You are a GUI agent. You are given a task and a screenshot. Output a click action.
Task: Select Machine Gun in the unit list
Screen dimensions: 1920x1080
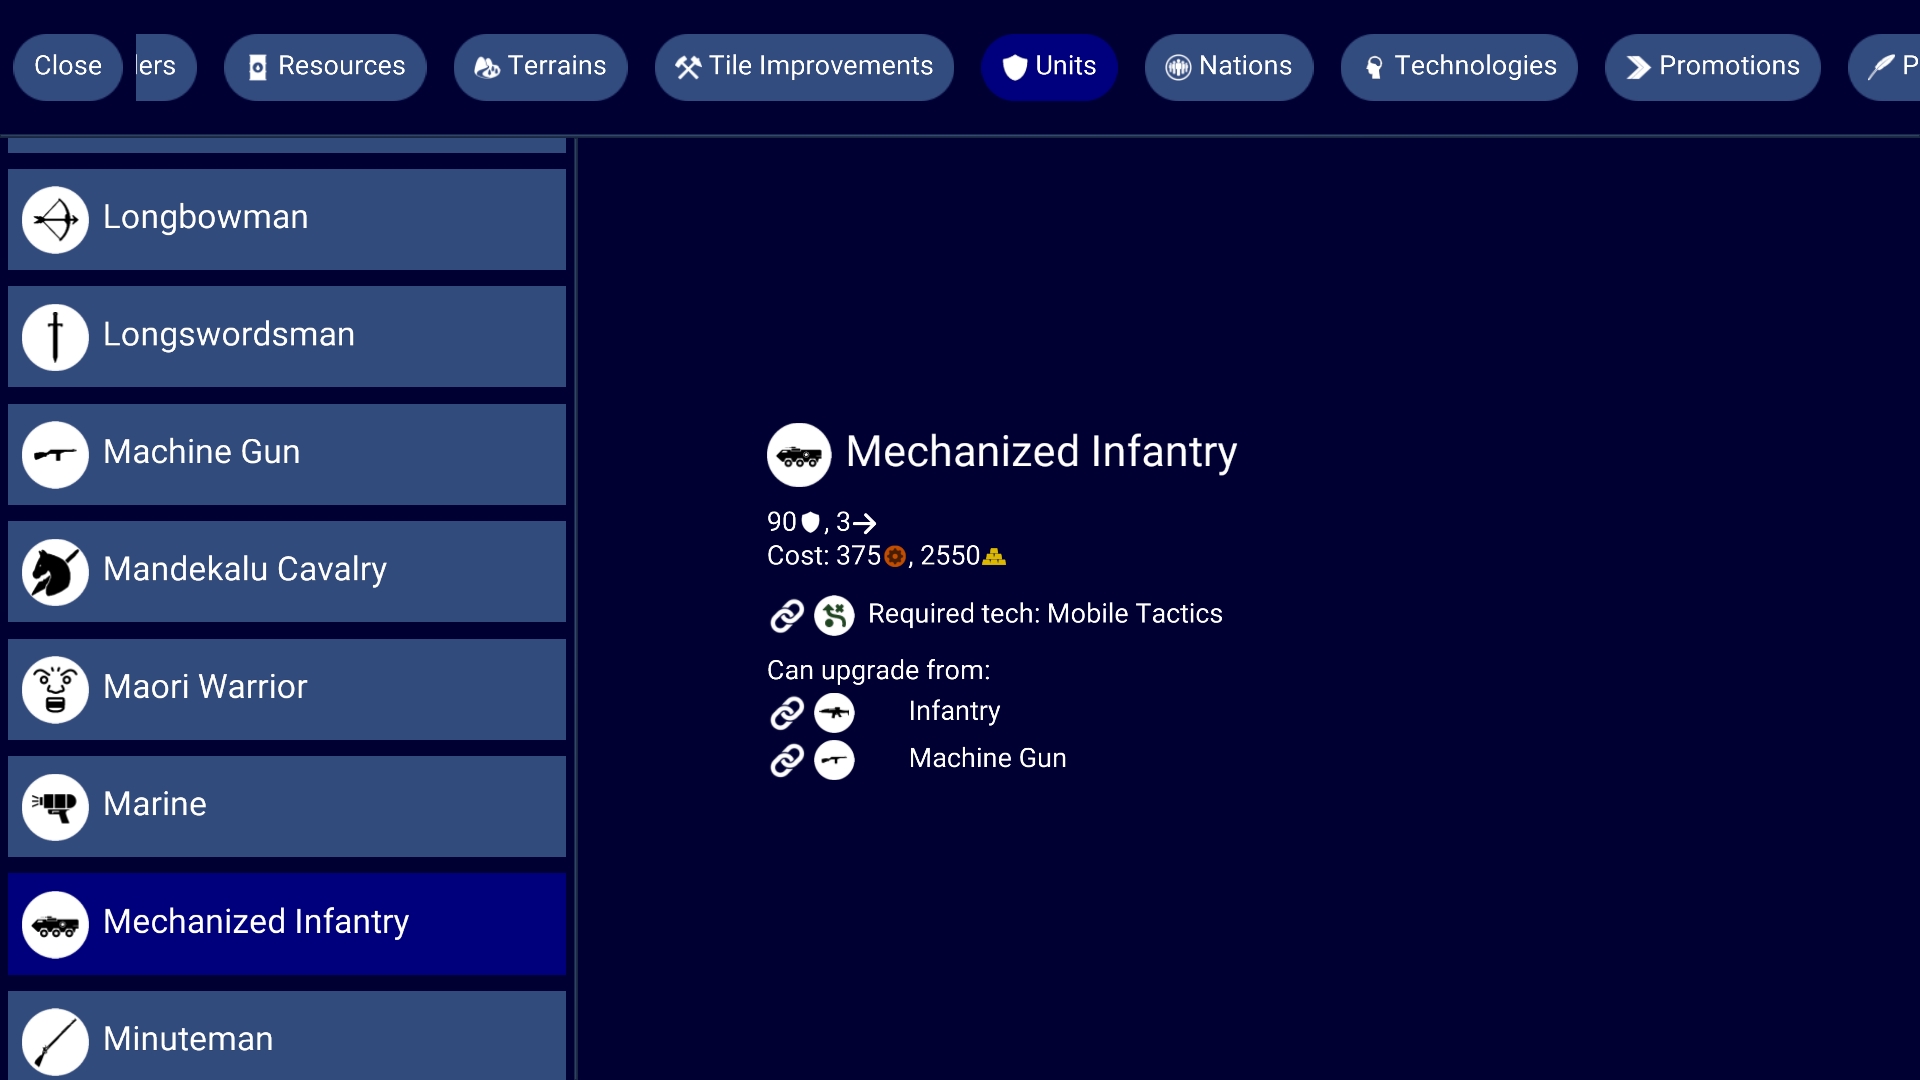tap(286, 454)
